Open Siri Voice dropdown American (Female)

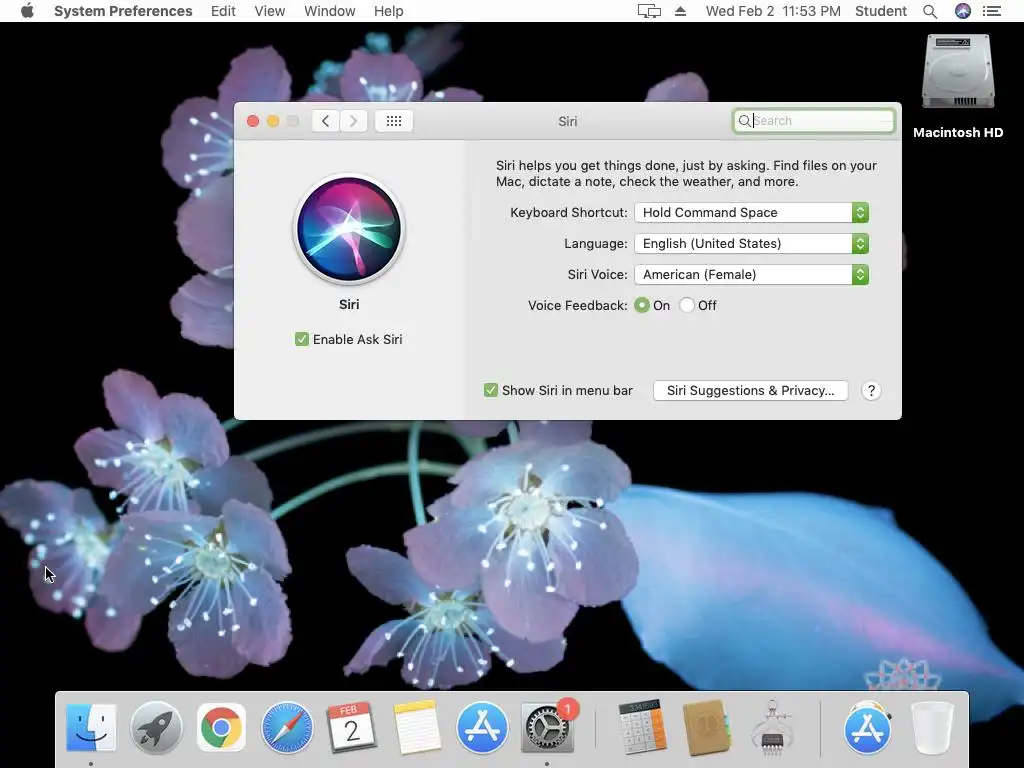tap(752, 274)
